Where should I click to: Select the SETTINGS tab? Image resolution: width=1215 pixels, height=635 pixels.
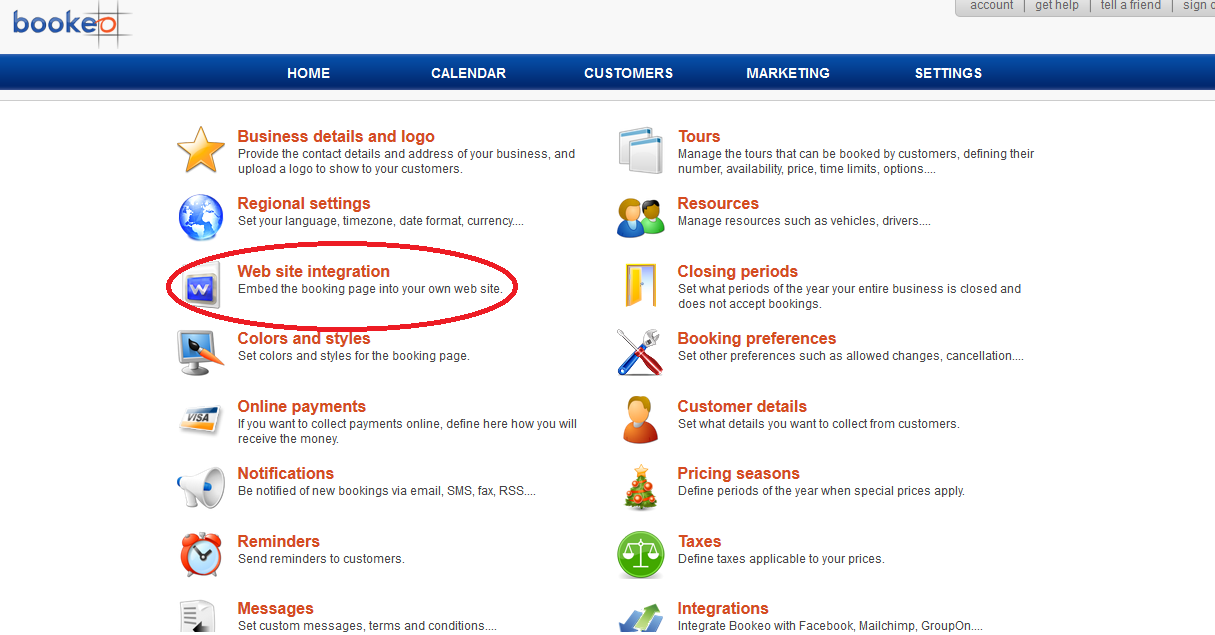coord(948,73)
